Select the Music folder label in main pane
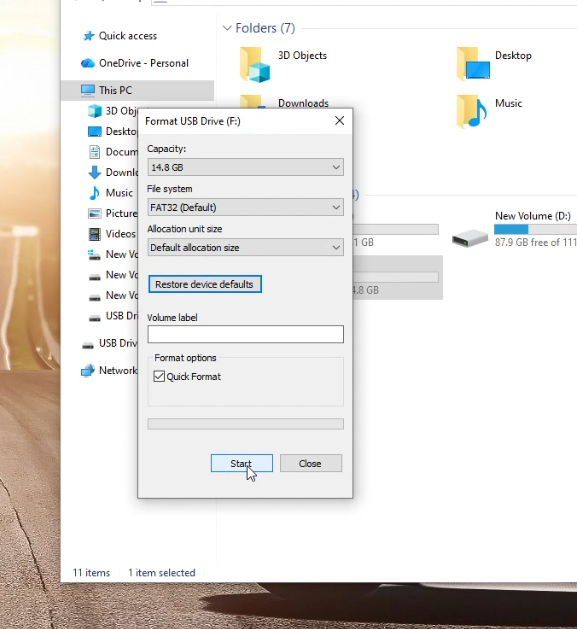The height and width of the screenshot is (629, 577). 508,103
